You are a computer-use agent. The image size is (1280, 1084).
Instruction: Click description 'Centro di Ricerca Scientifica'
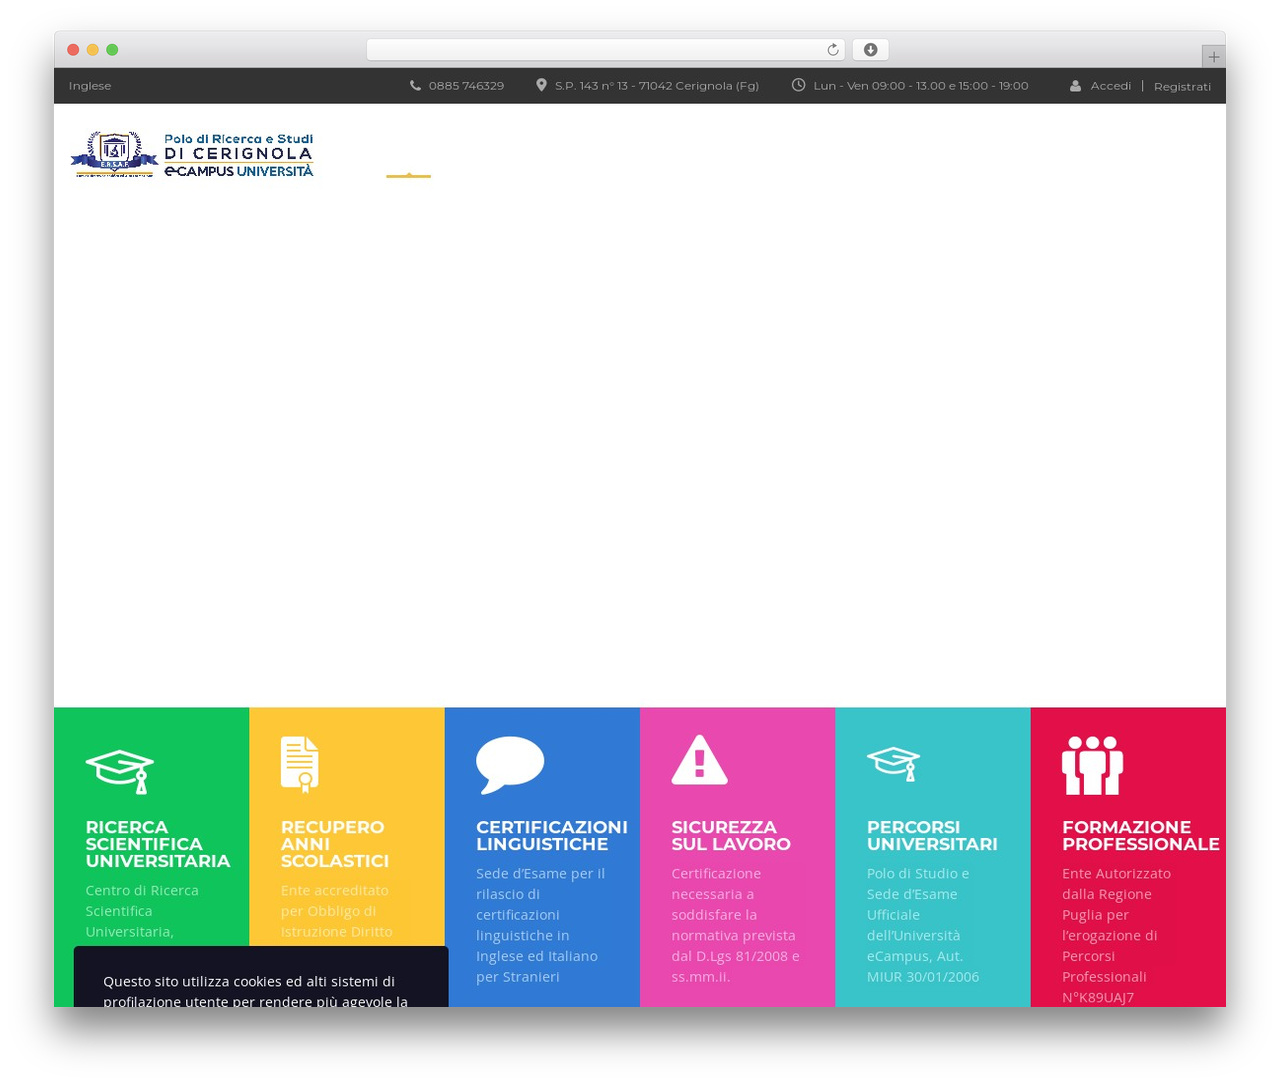pyautogui.click(x=142, y=911)
